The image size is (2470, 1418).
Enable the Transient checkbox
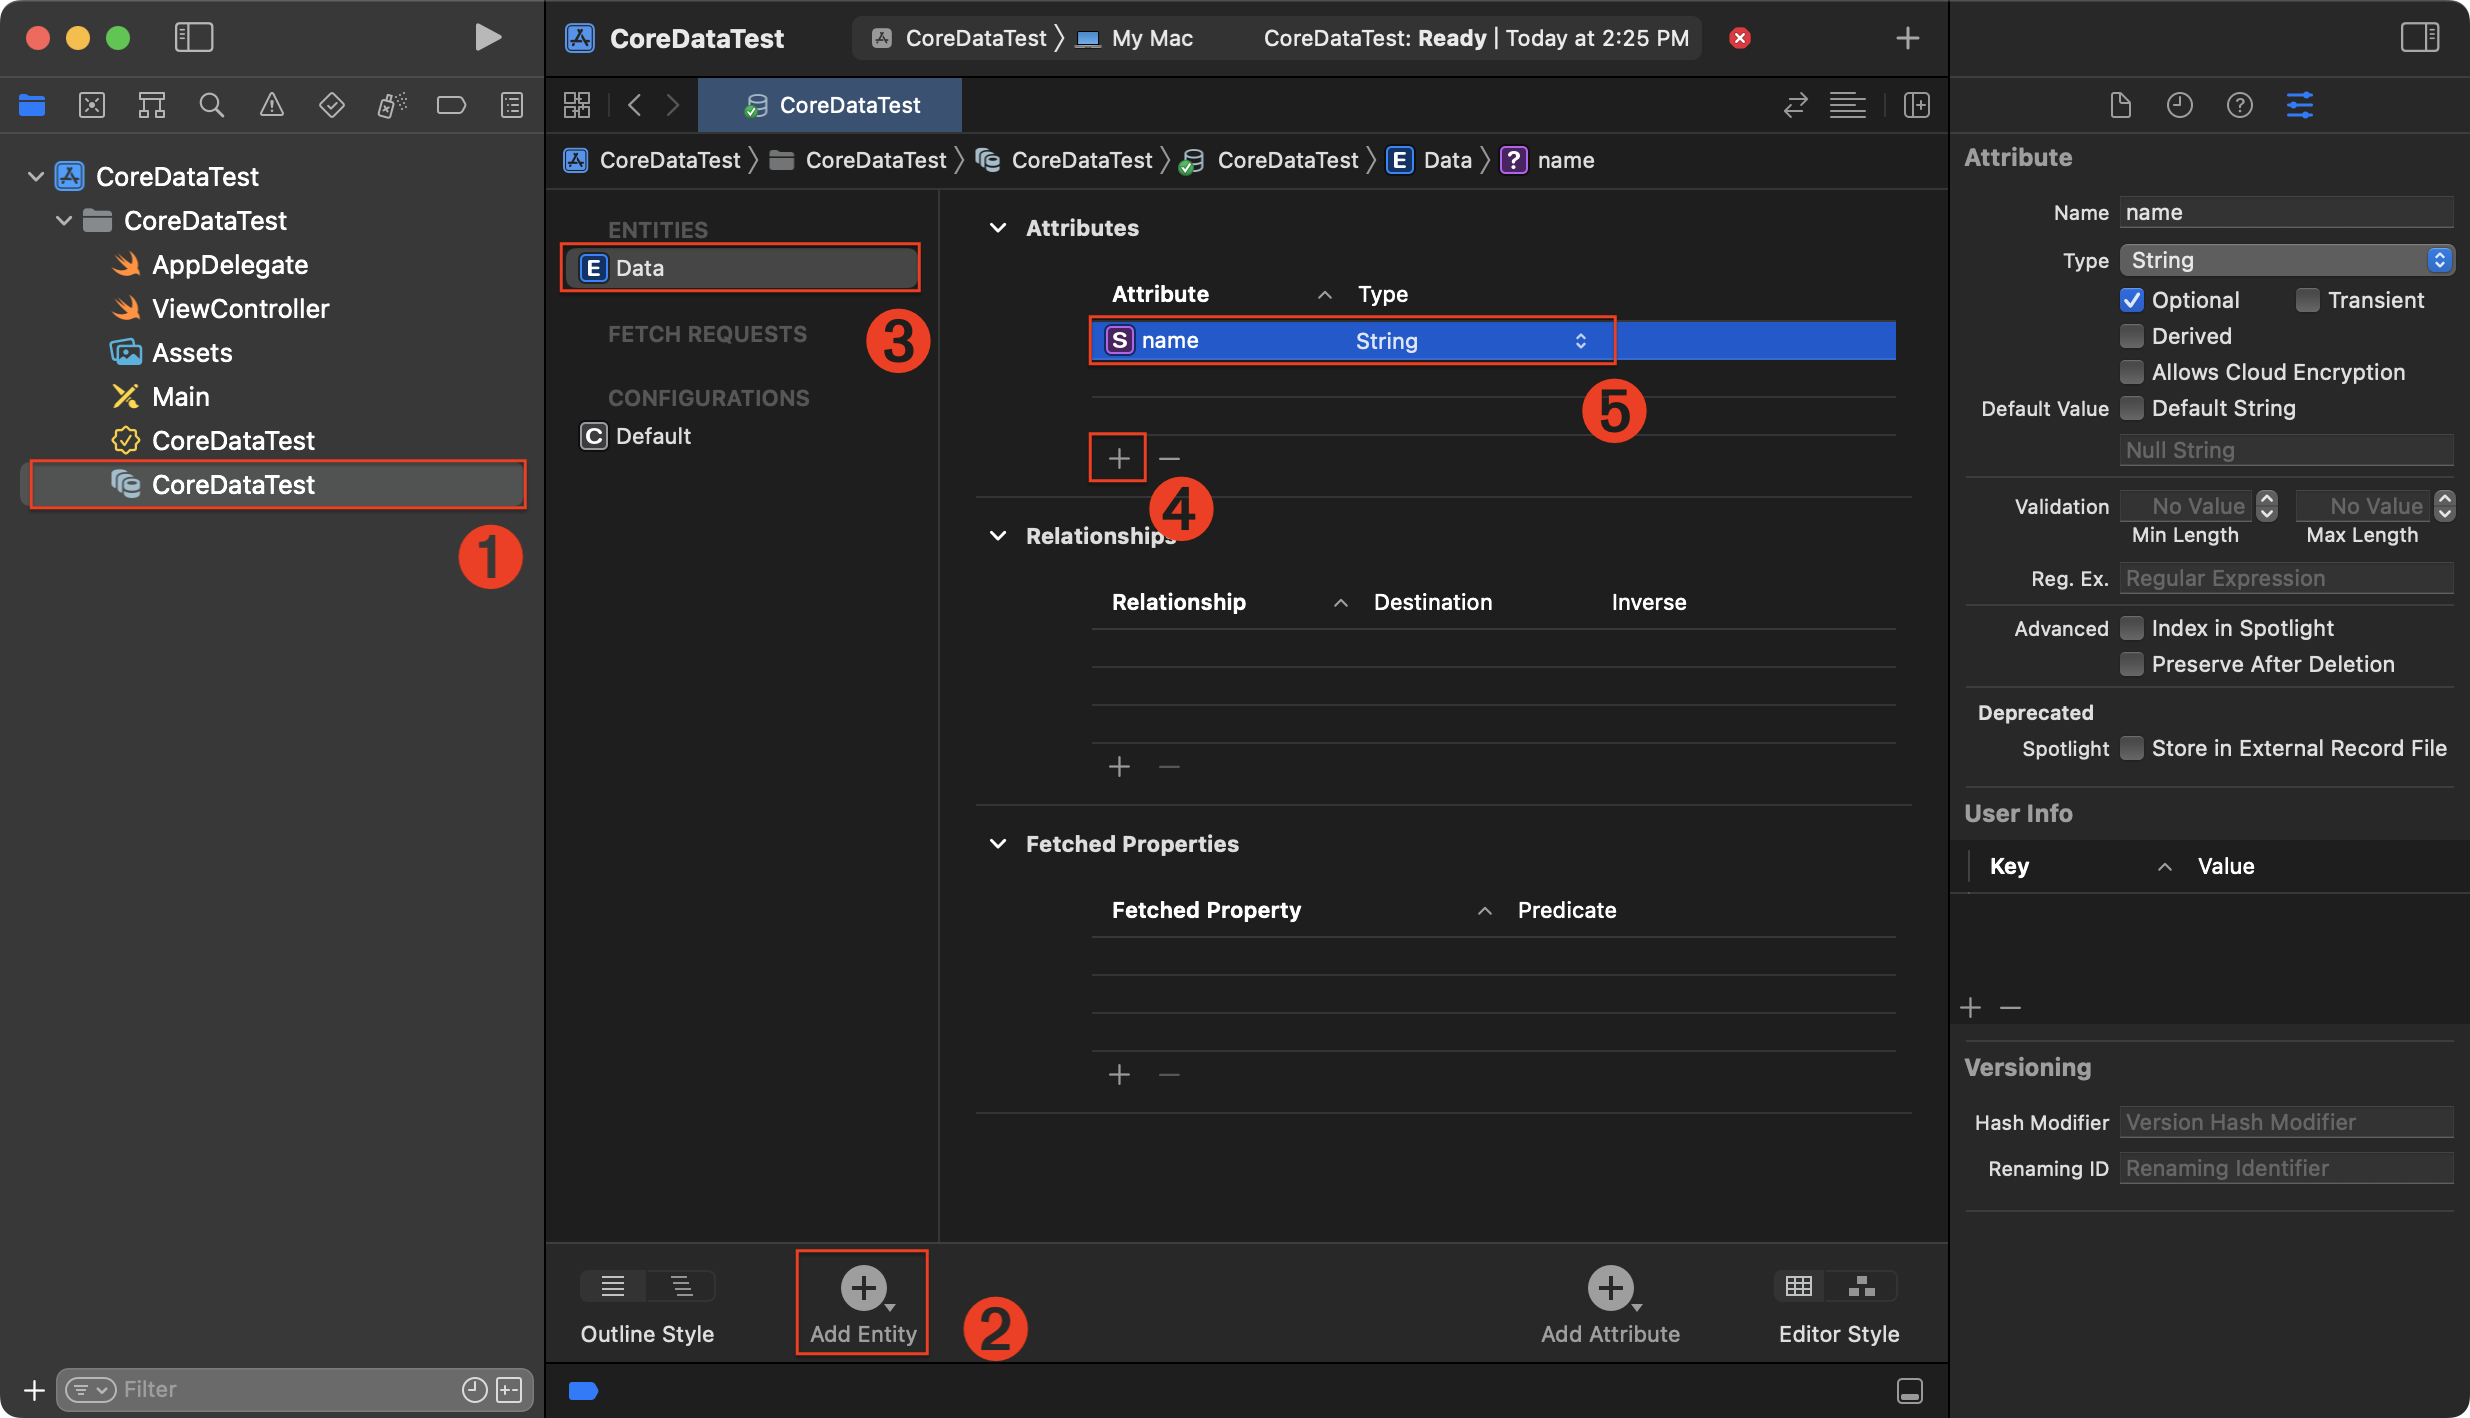tap(2307, 300)
